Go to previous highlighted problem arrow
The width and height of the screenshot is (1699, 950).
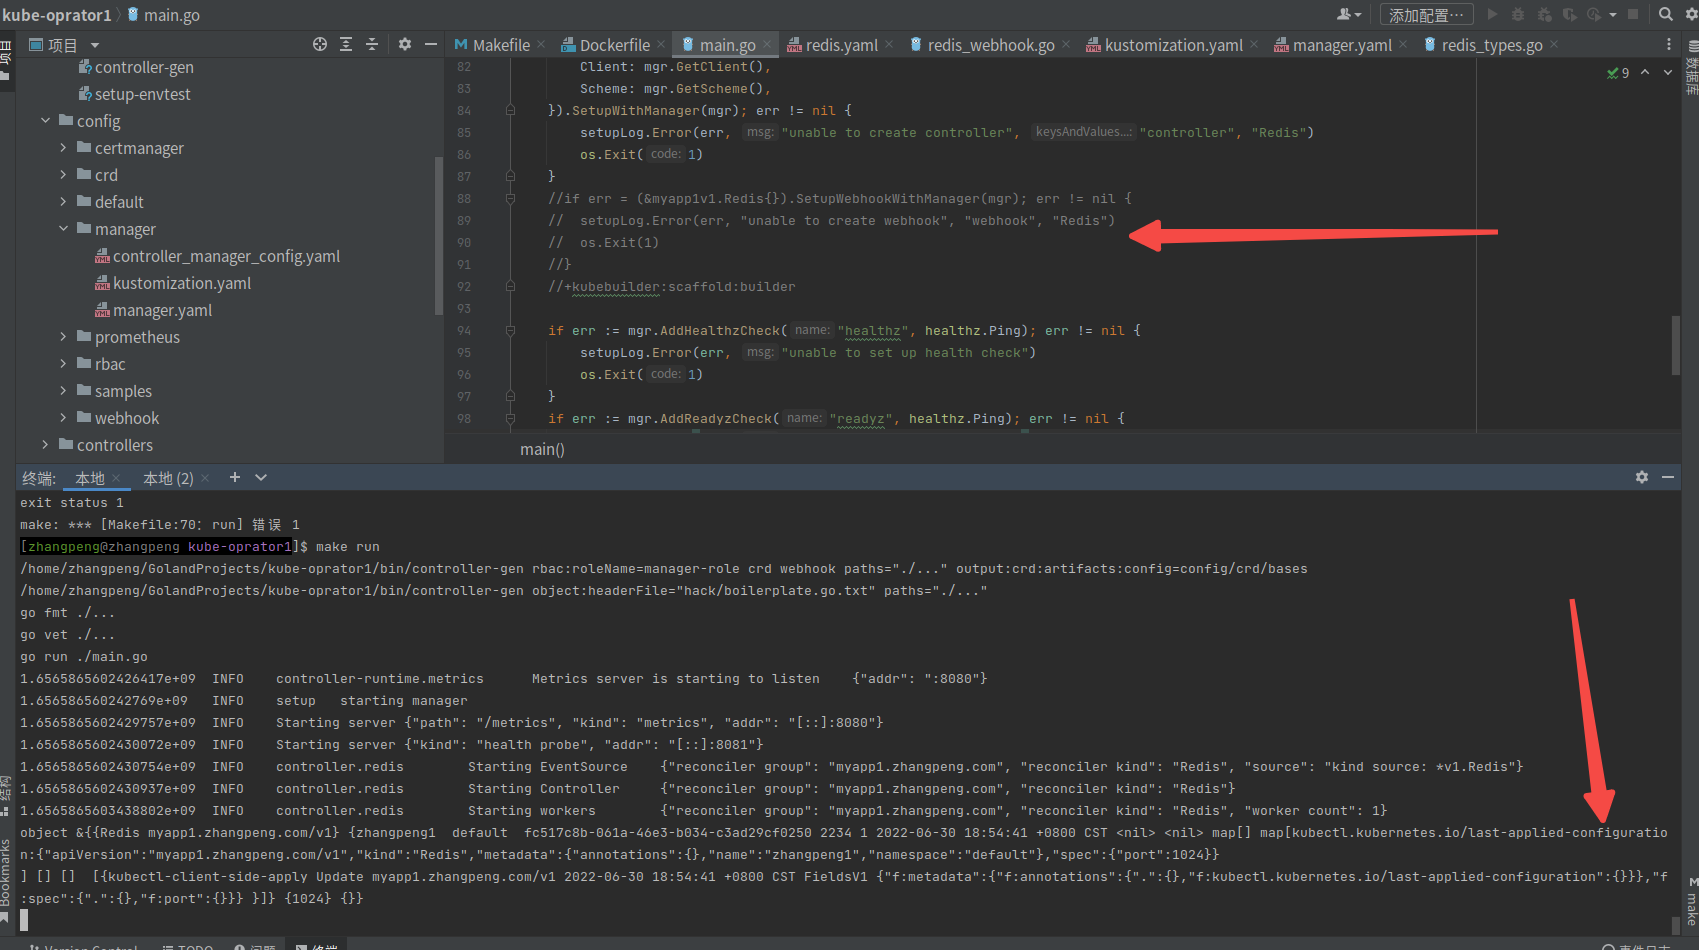pyautogui.click(x=1645, y=73)
